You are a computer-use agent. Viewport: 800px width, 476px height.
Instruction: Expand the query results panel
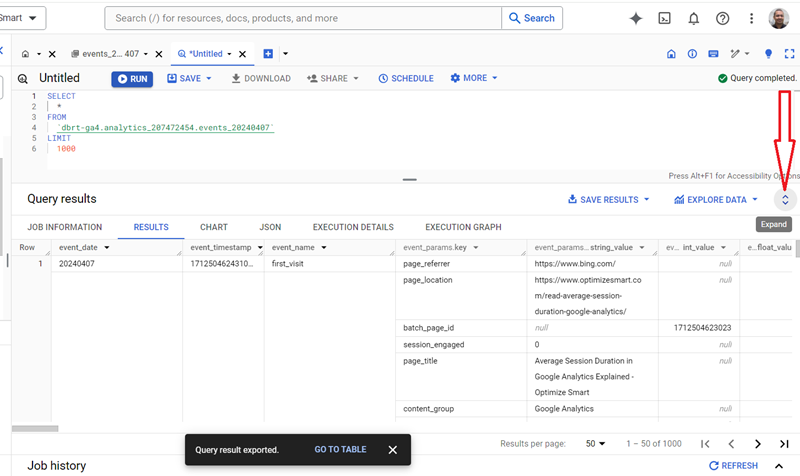785,200
